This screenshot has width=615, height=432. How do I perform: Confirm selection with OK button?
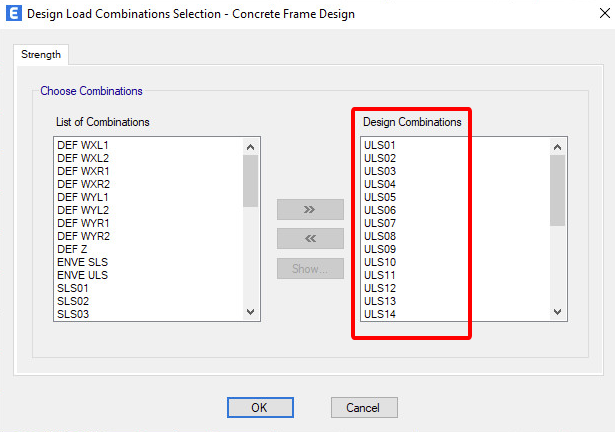(259, 407)
